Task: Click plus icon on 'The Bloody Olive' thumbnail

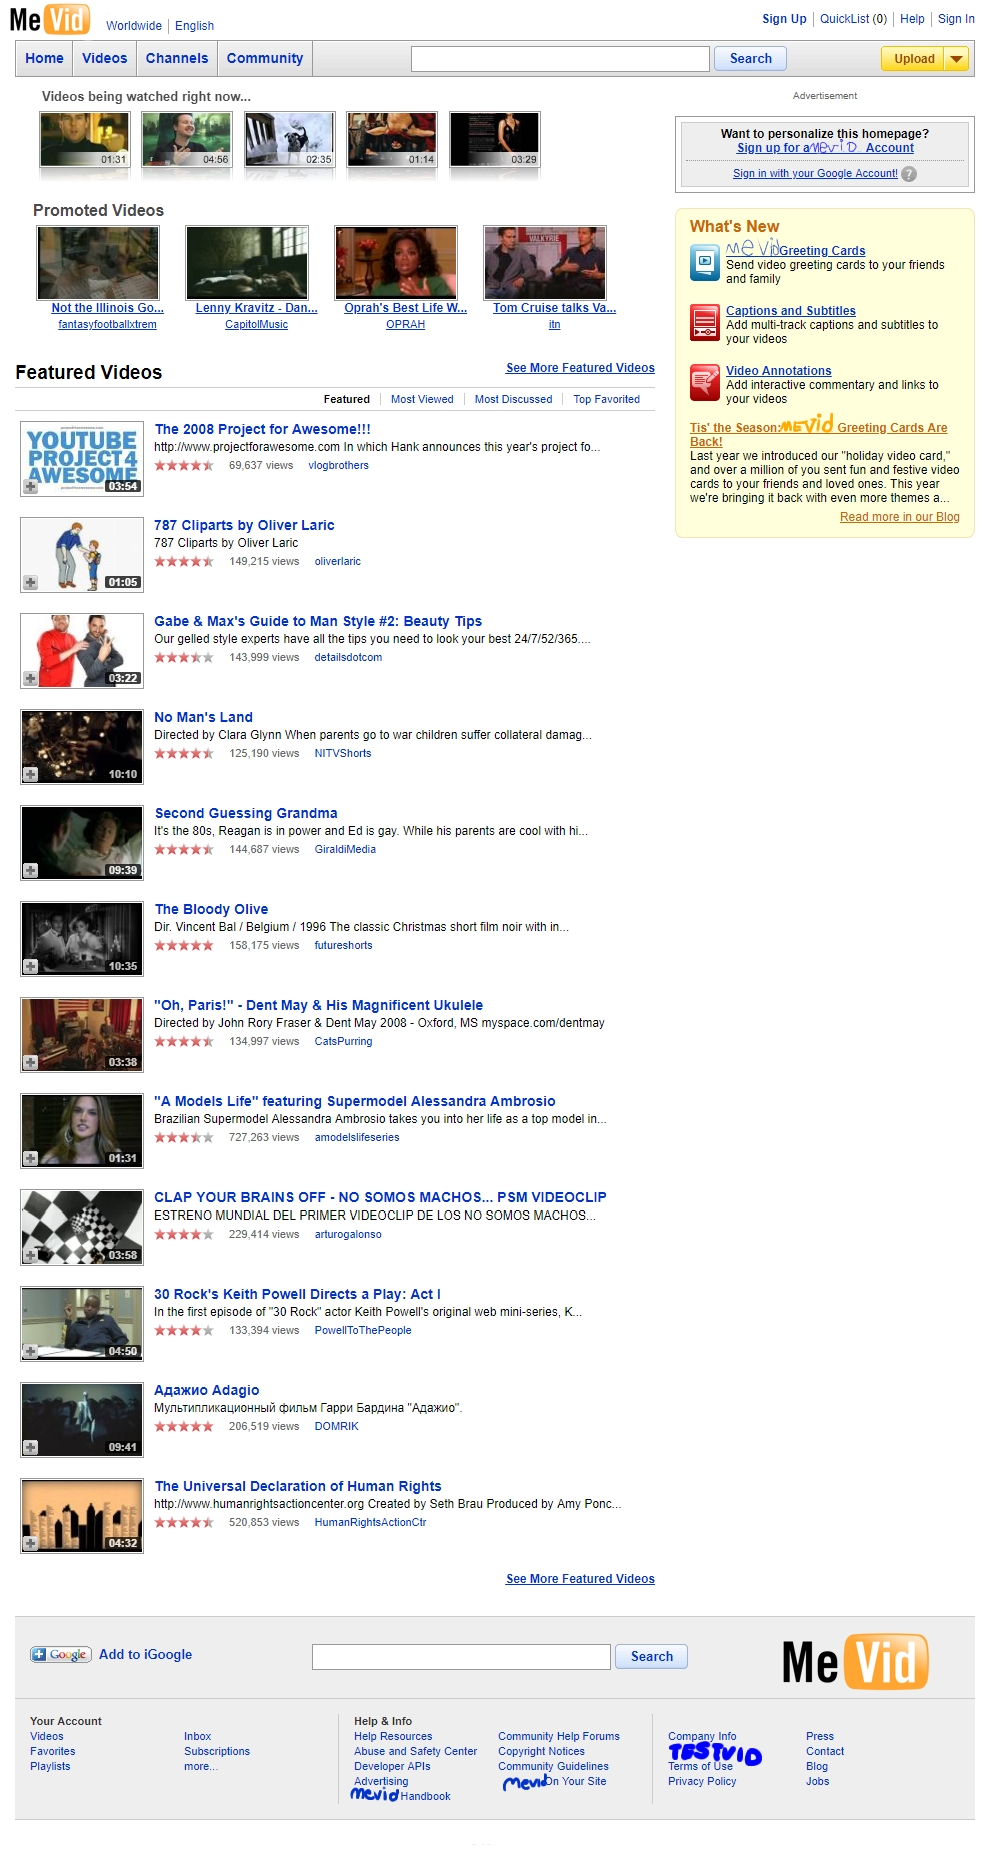Action: pos(31,966)
